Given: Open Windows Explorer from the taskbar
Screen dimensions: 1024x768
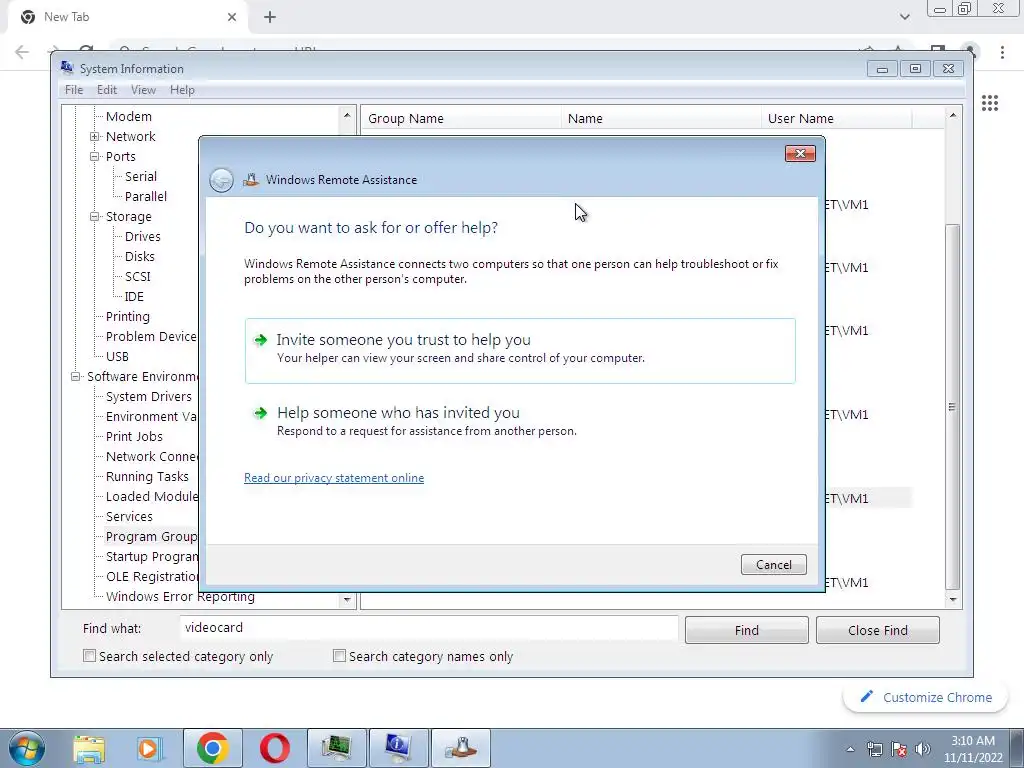Looking at the screenshot, I should click(89, 749).
